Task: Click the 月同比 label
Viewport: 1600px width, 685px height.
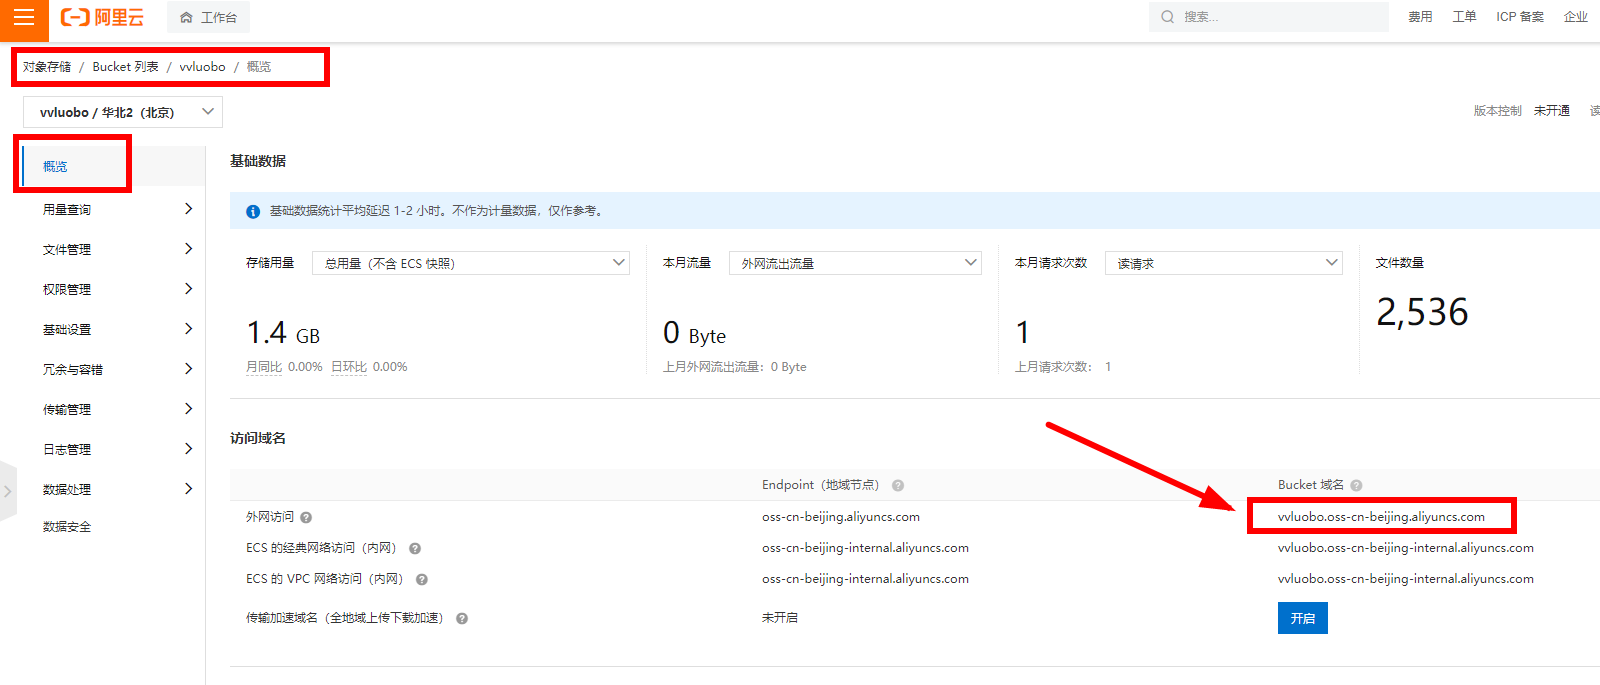Action: [264, 367]
